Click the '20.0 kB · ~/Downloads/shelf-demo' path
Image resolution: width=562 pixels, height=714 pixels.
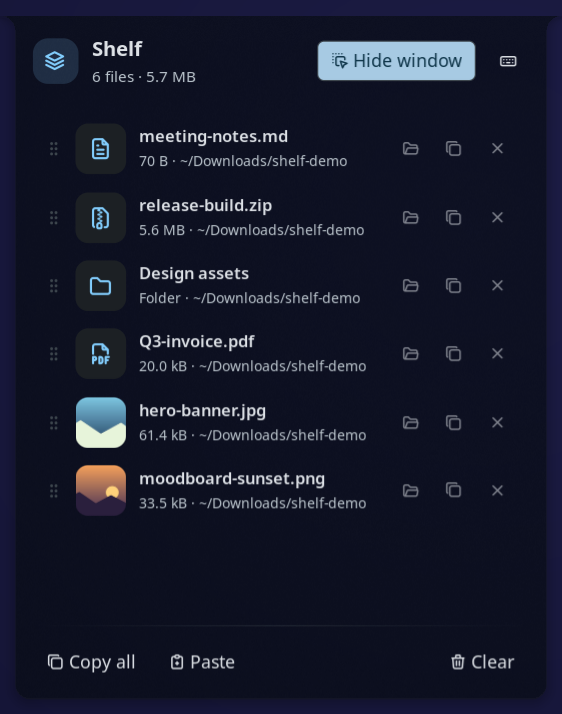(252, 366)
